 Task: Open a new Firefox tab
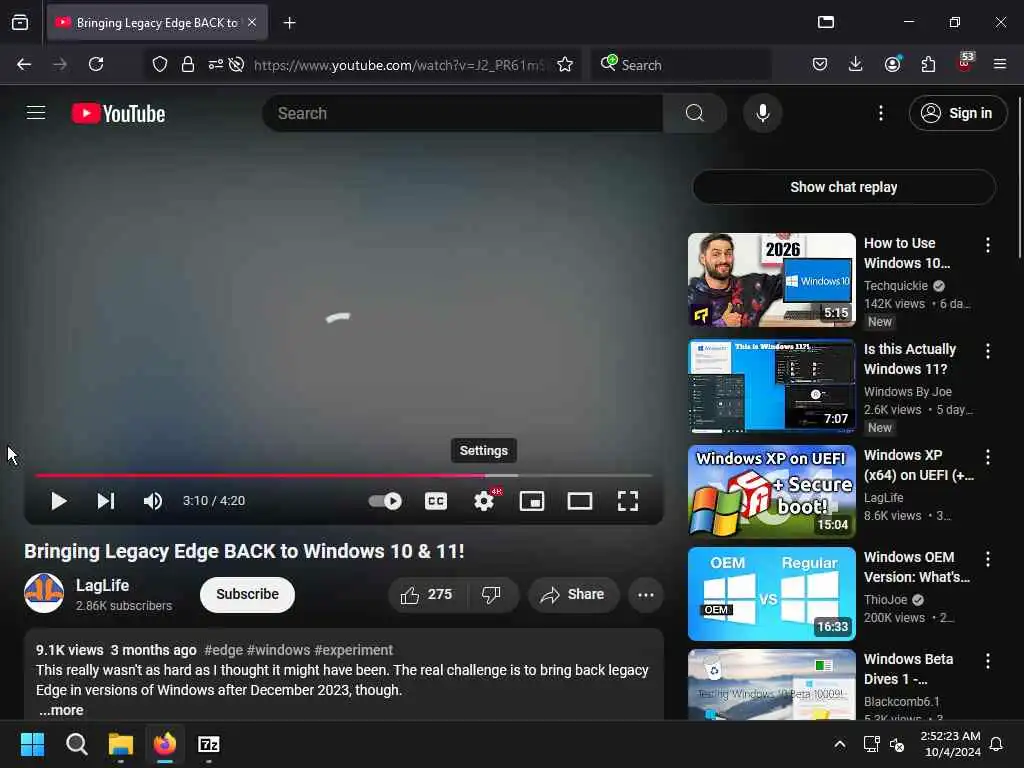click(289, 23)
